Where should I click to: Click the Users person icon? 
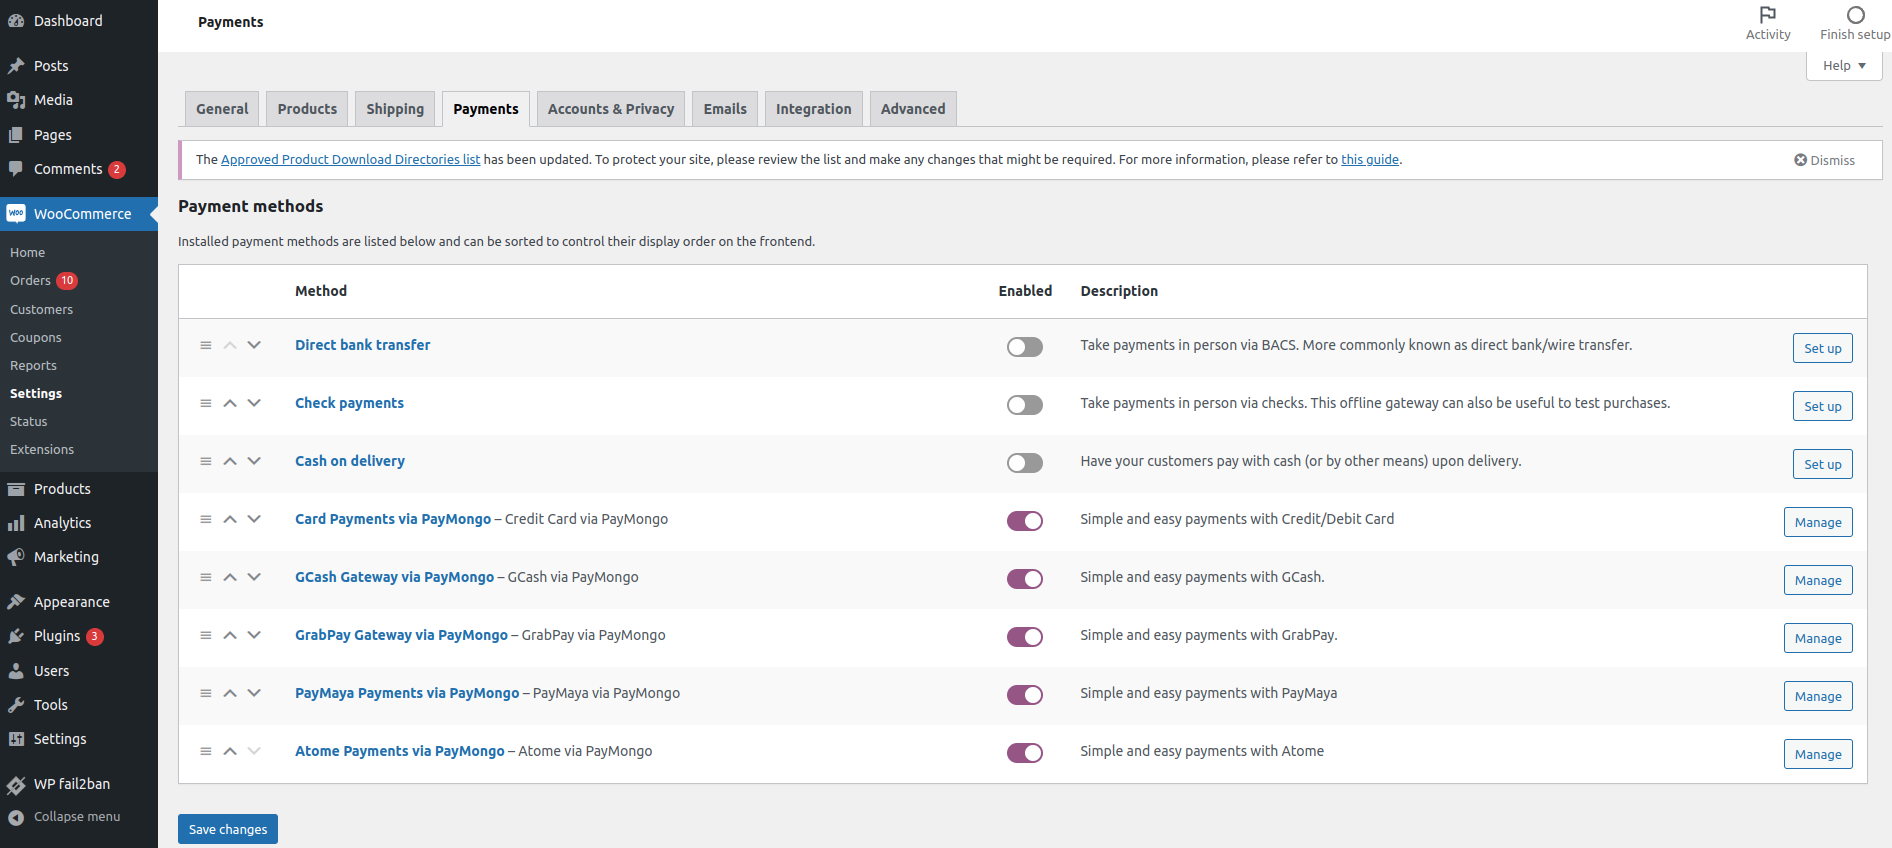(x=16, y=671)
